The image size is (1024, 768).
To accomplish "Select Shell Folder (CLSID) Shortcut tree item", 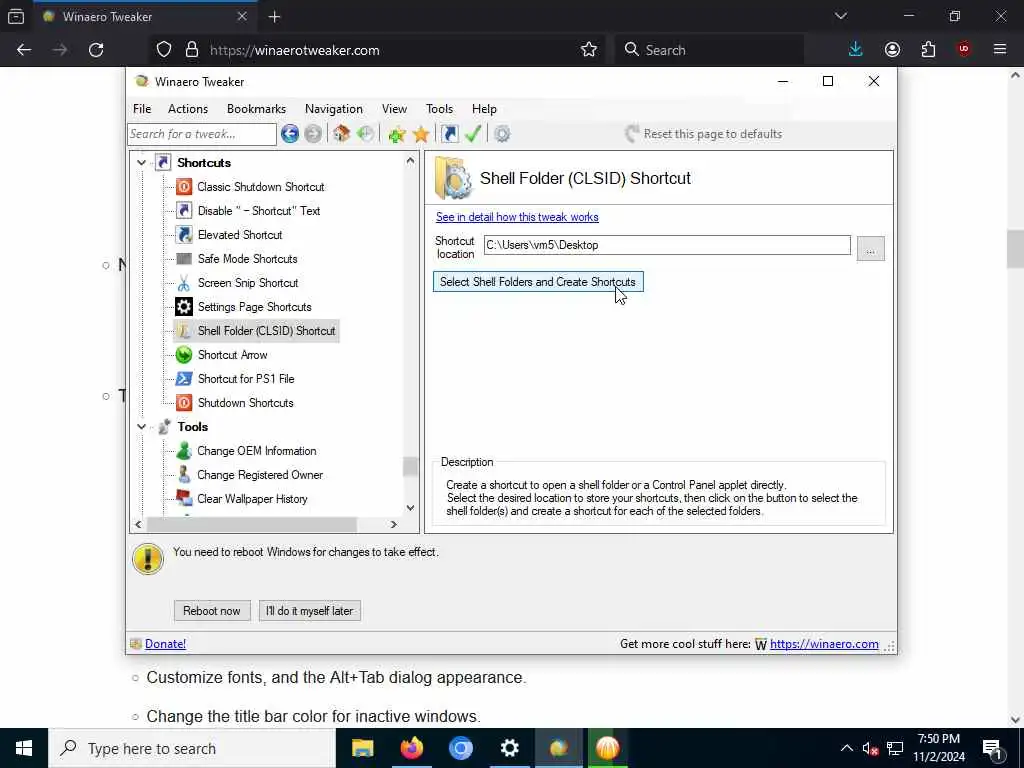I will click(266, 331).
